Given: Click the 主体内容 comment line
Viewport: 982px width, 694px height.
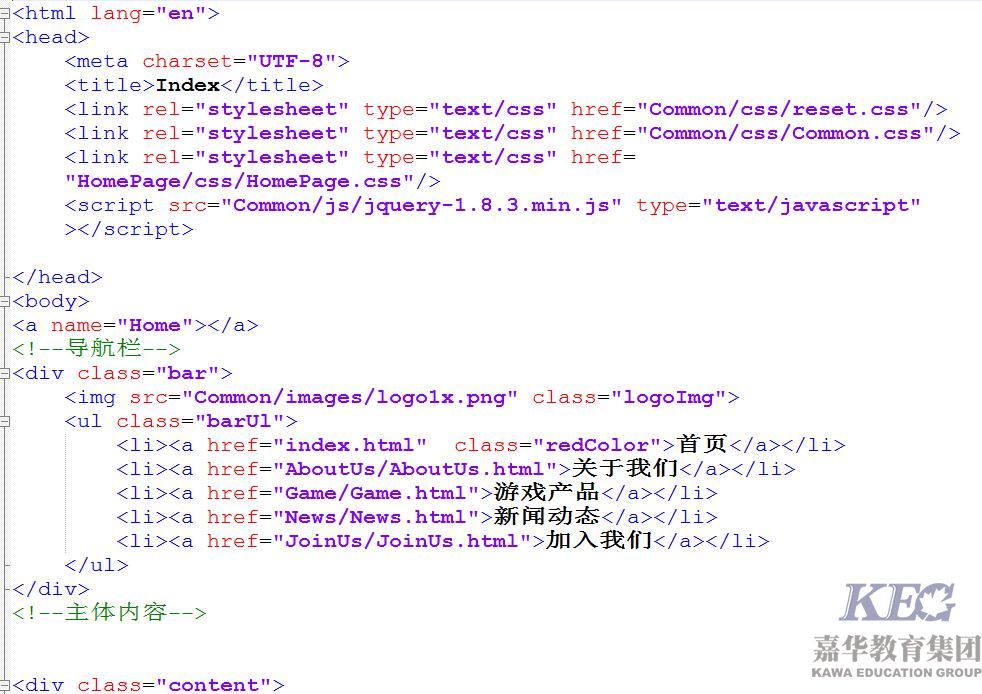Looking at the screenshot, I should [x=109, y=613].
